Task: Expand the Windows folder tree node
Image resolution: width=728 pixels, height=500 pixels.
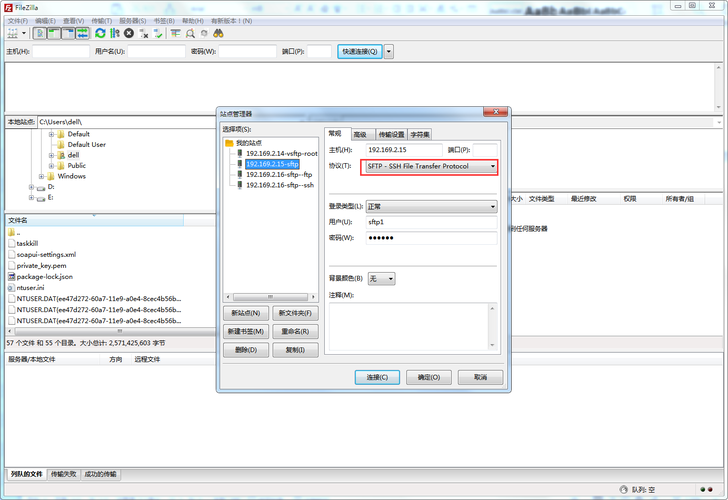Action: 41,176
